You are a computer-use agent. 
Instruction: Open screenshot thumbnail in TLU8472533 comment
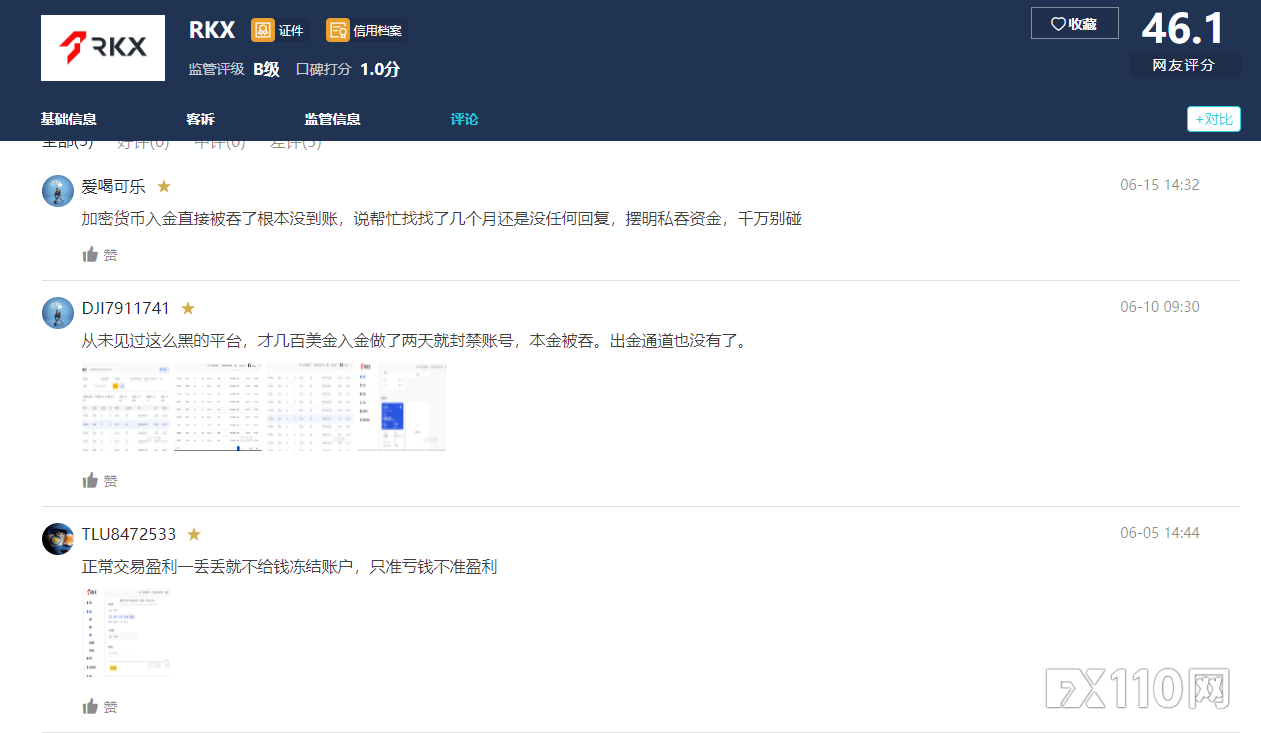click(126, 634)
